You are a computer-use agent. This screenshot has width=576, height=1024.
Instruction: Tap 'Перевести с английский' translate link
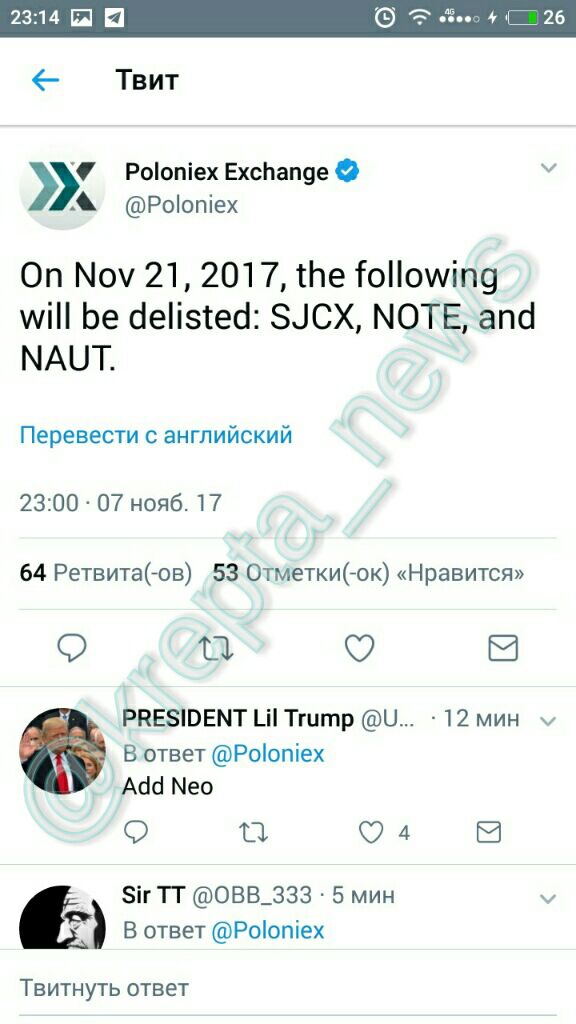[x=156, y=435]
